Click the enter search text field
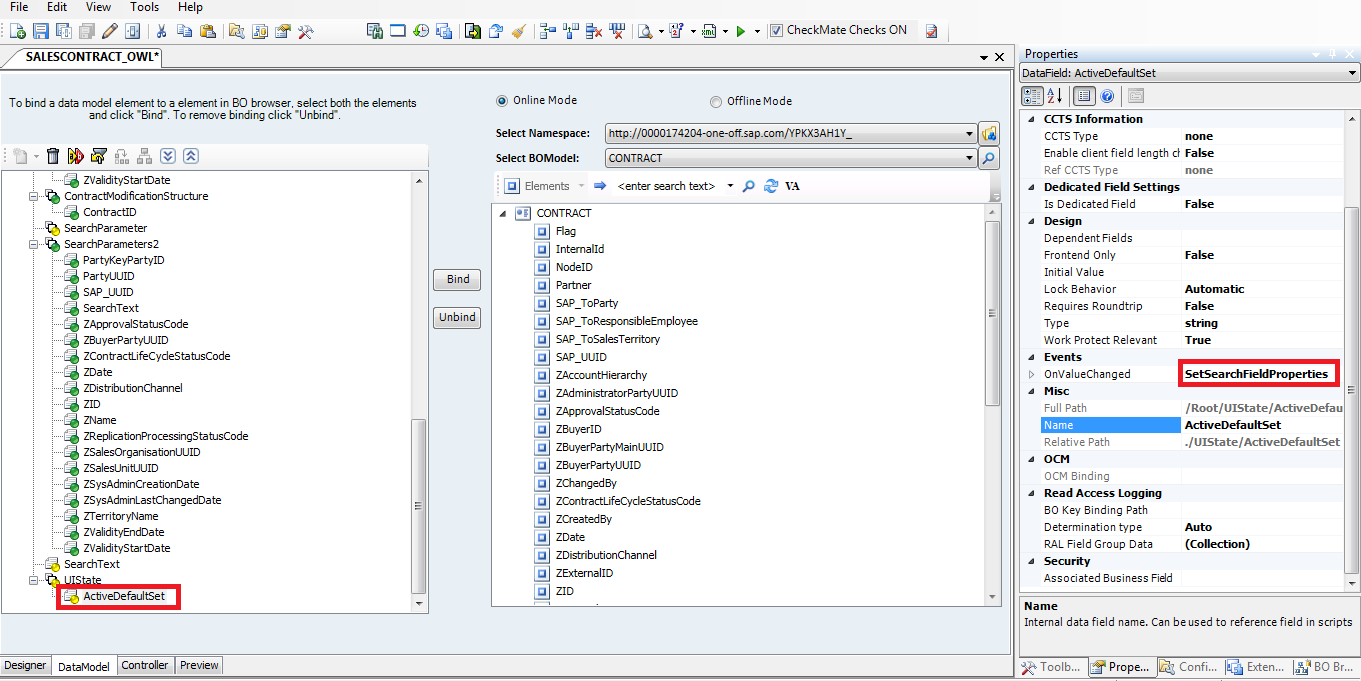The image size is (1361, 681). click(668, 186)
